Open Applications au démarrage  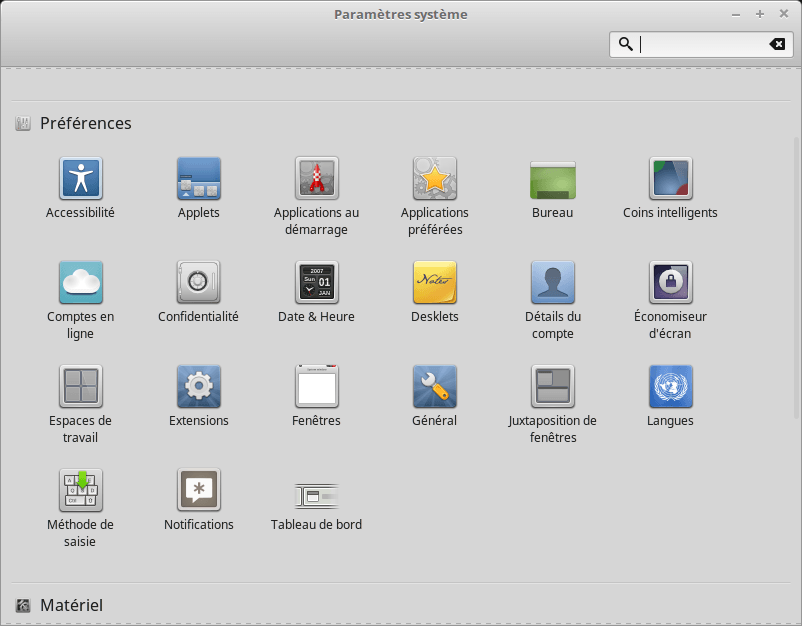tap(316, 179)
